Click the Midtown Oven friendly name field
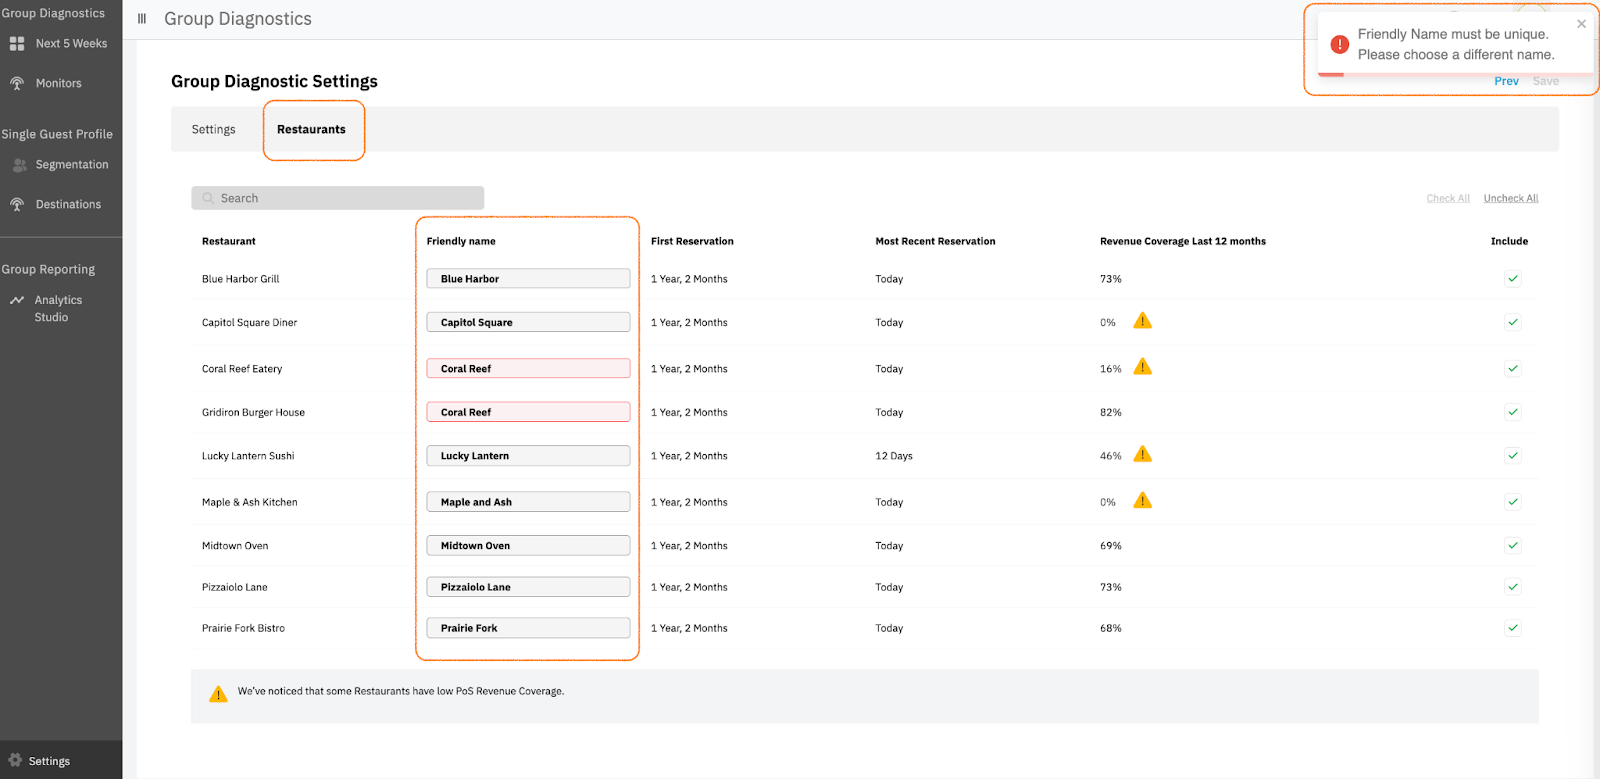1600x779 pixels. [528, 546]
